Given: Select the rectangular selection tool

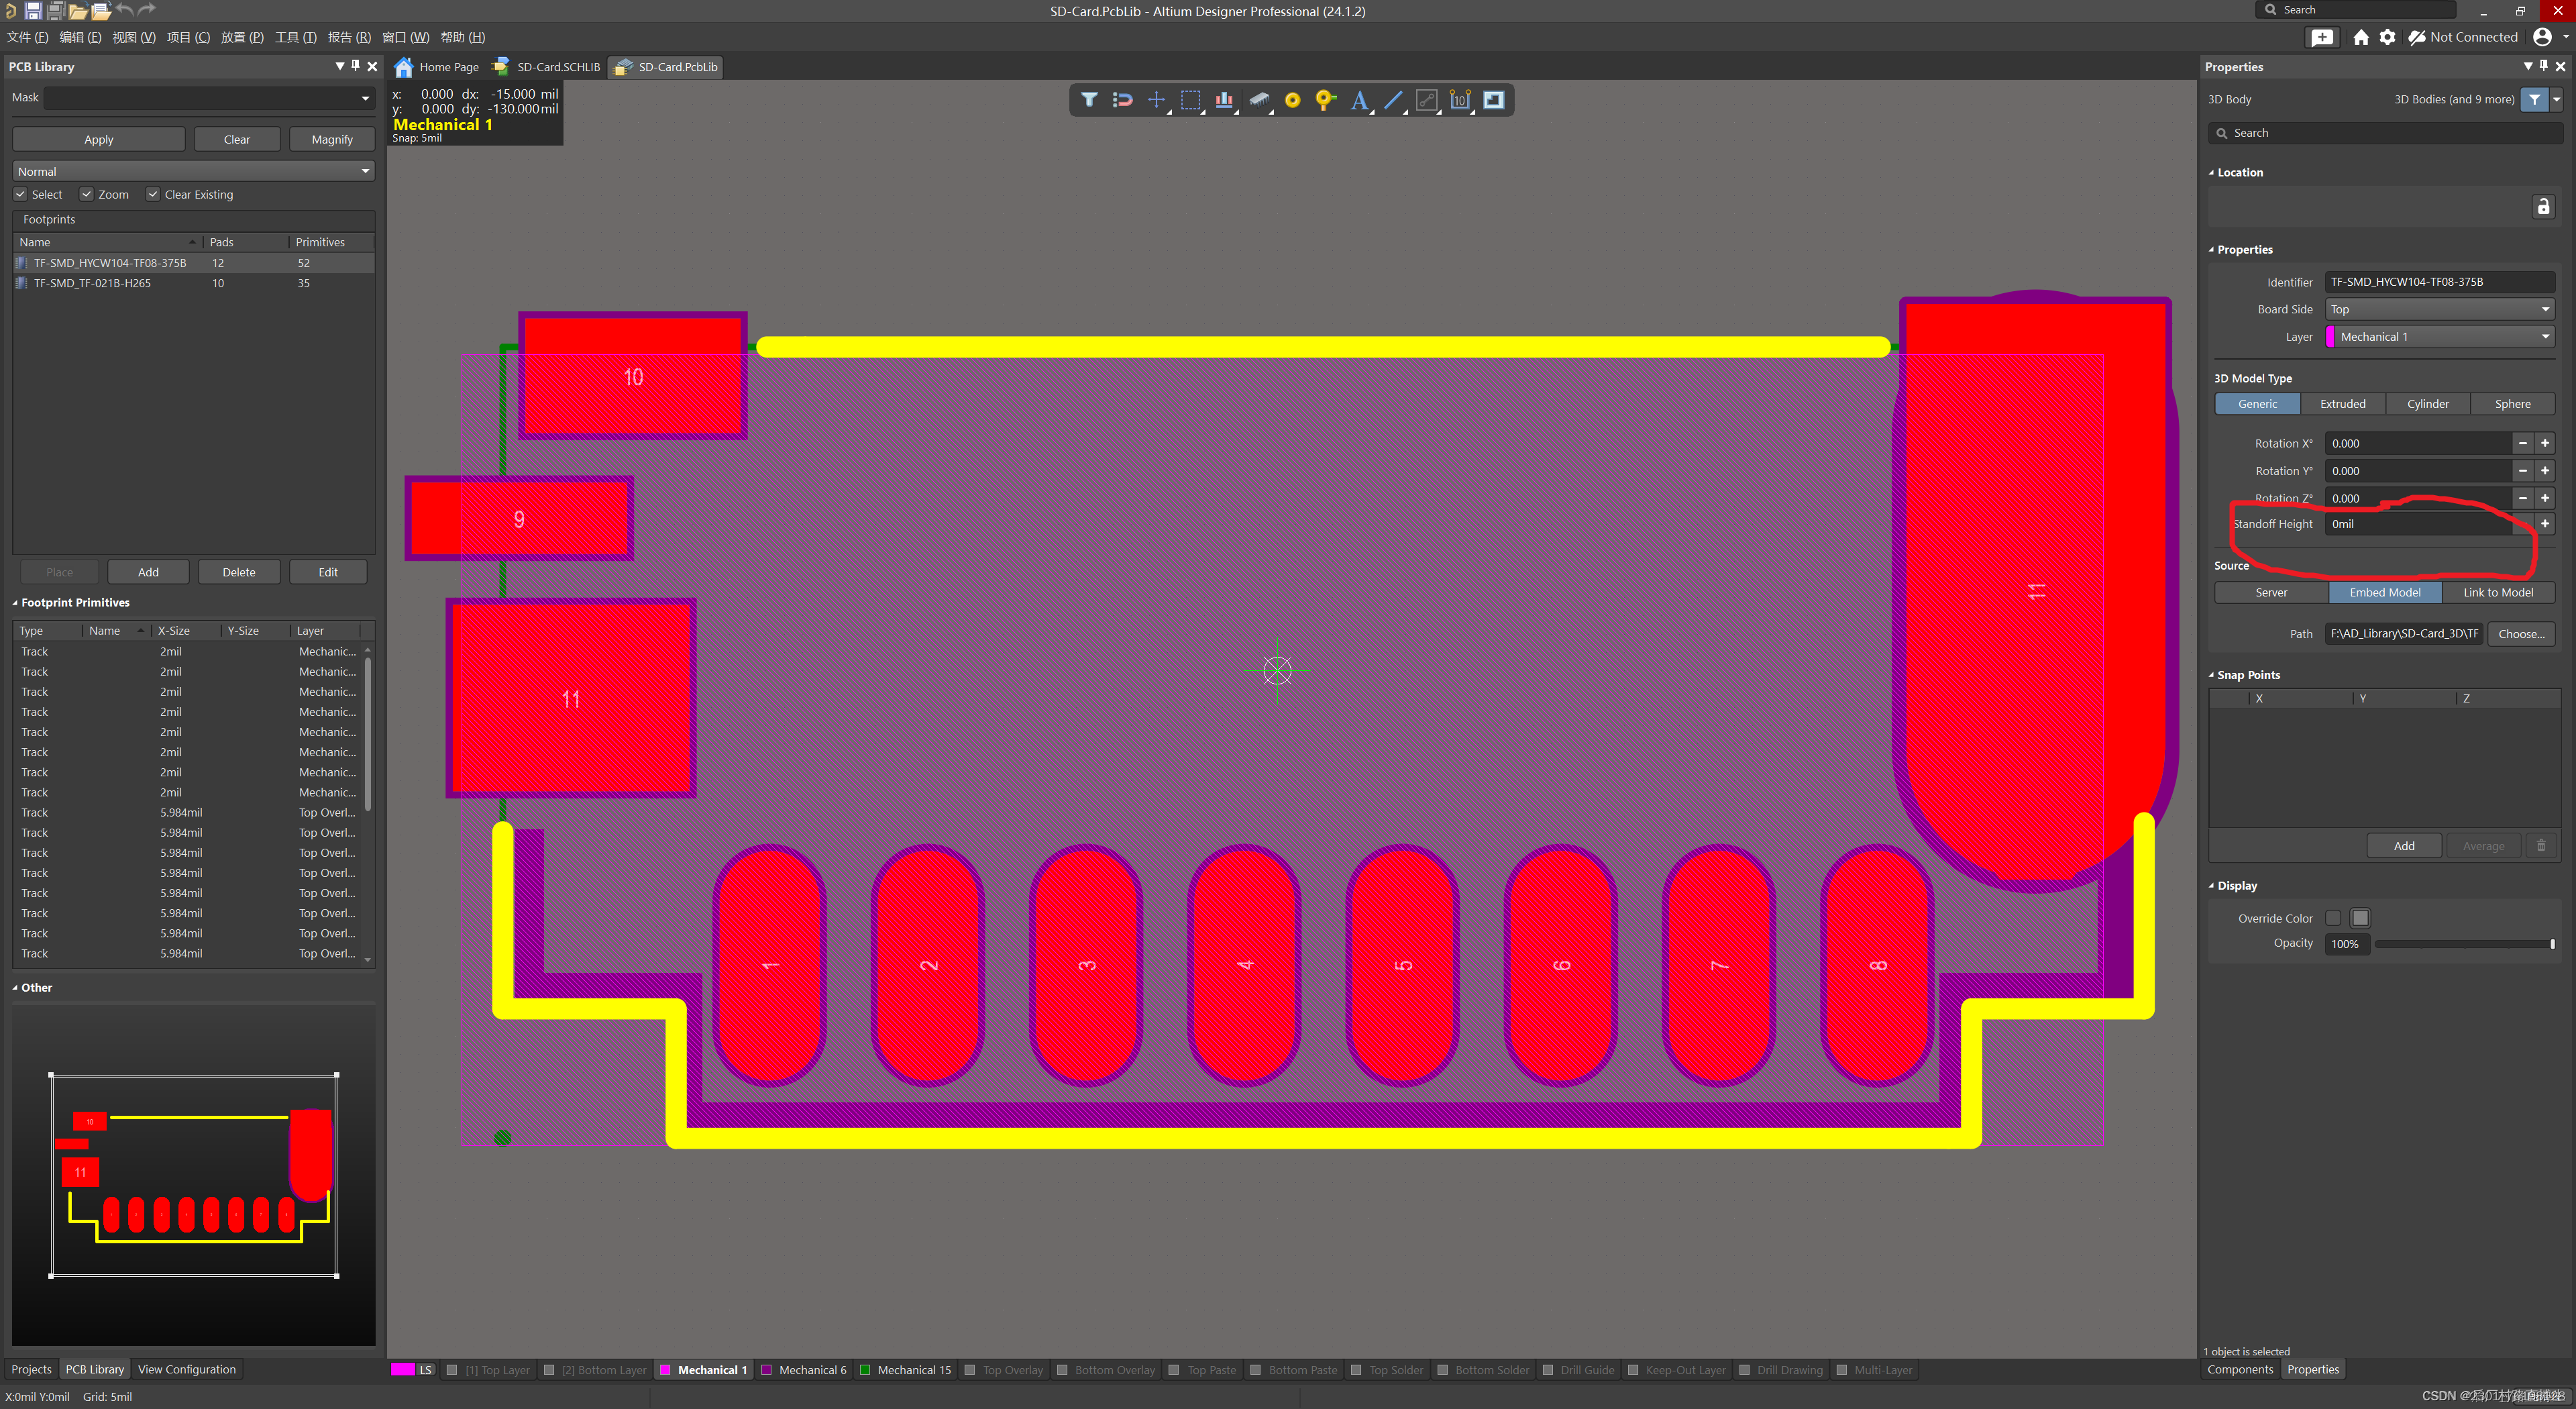Looking at the screenshot, I should [1190, 100].
